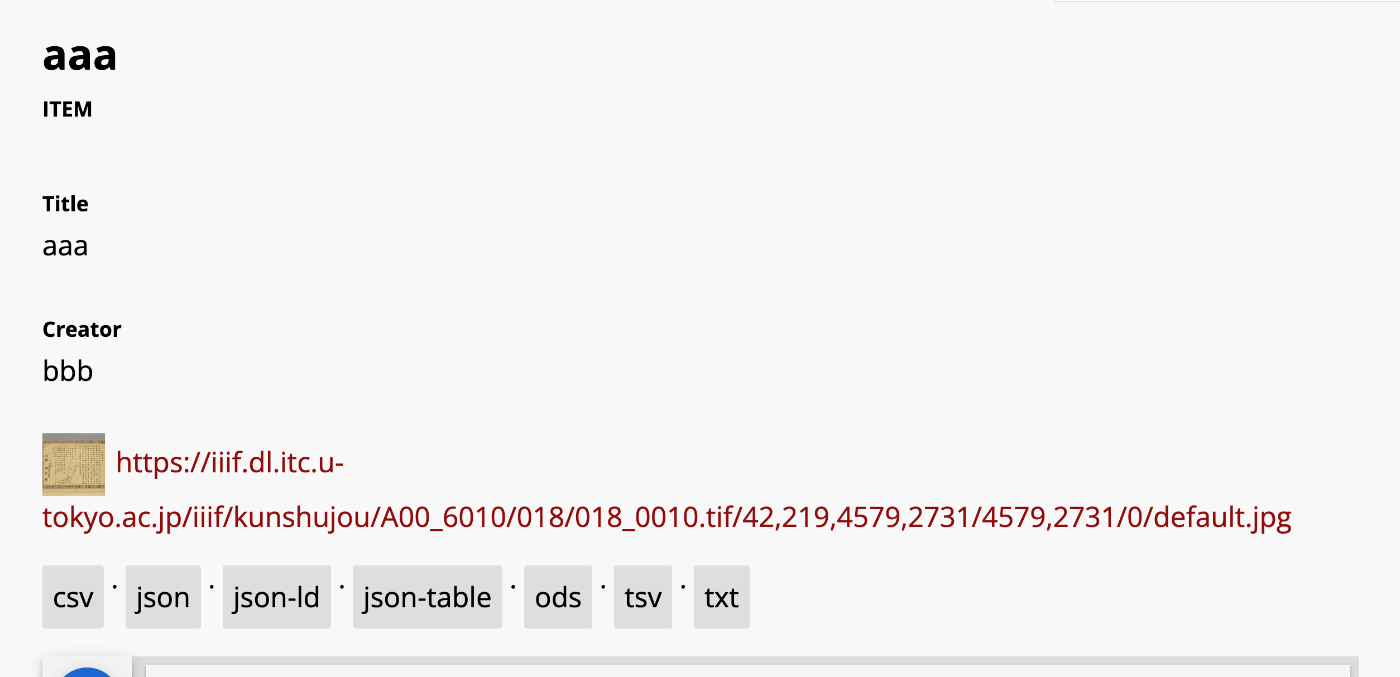This screenshot has height=677, width=1400.
Task: Click the second line of the IIIF link
Action: (x=666, y=518)
